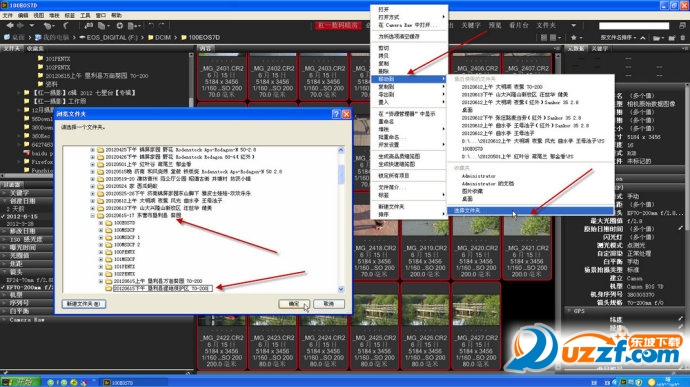
Task: Open the reveal recent files icon
Action: pyautogui.click(x=48, y=26)
